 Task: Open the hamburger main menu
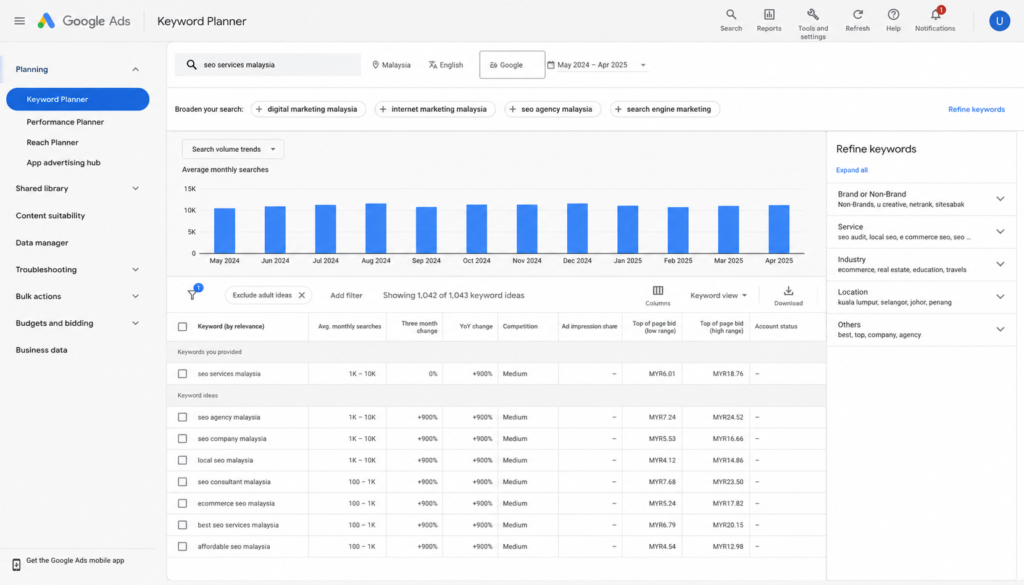click(20, 21)
